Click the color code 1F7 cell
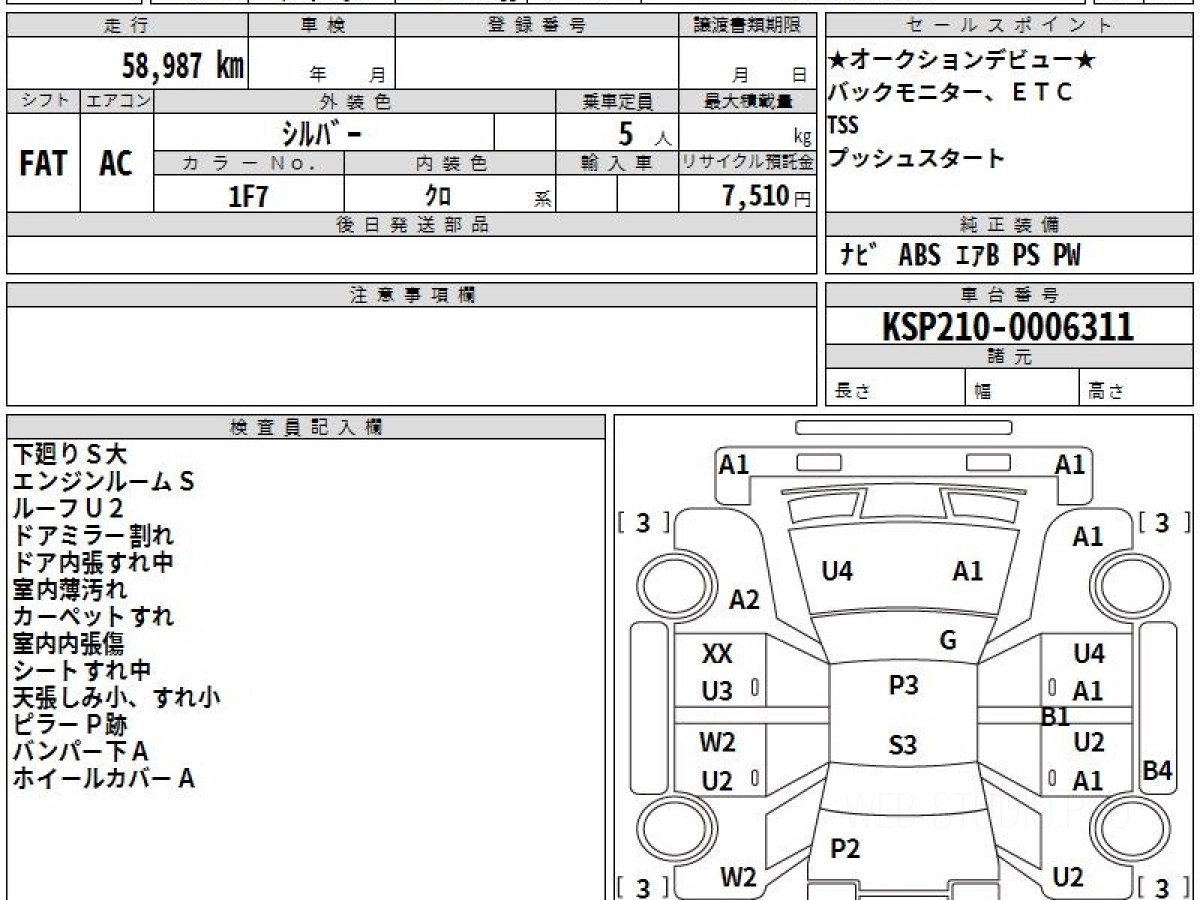The image size is (1200, 900). [x=249, y=196]
